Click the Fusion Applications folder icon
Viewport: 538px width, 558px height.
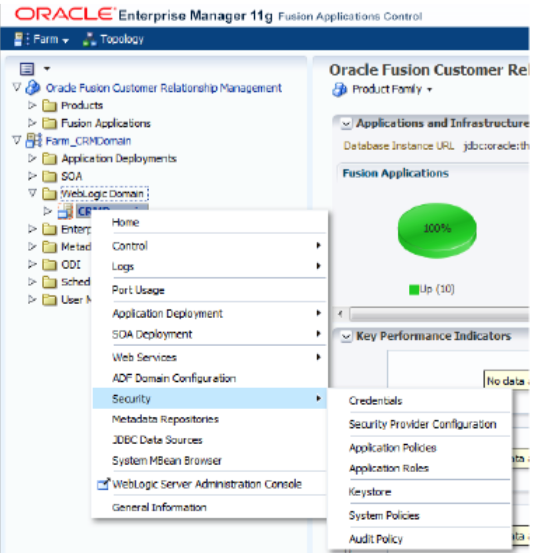pyautogui.click(x=49, y=123)
